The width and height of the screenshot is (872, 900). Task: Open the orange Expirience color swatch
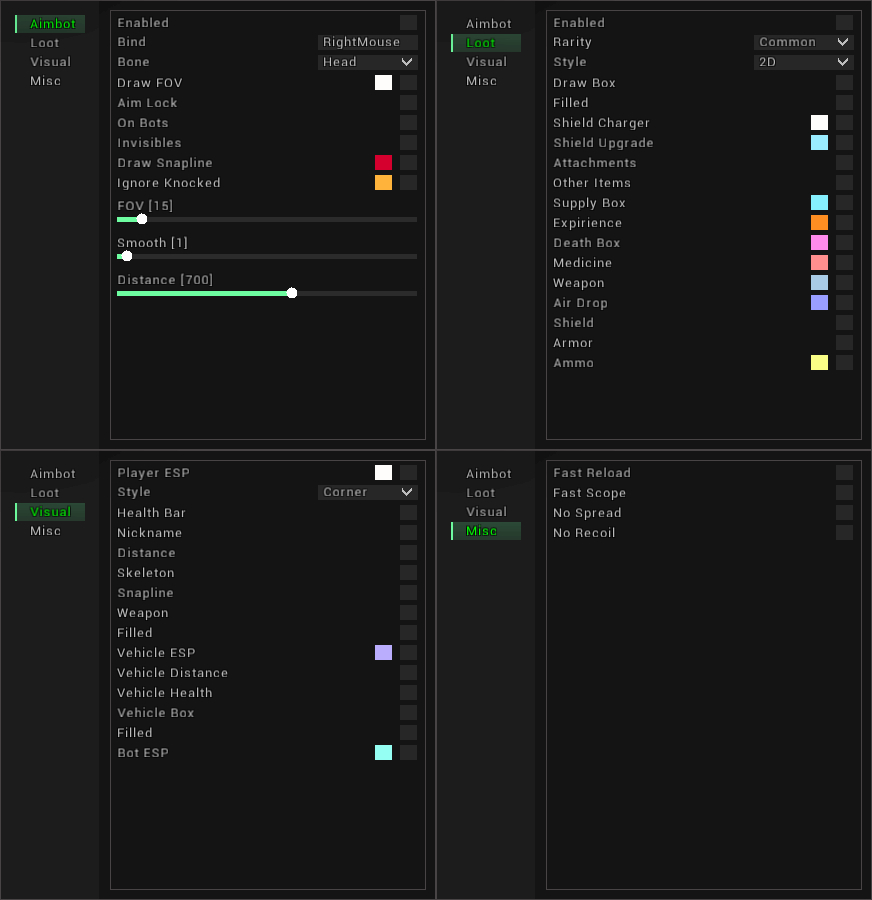819,223
